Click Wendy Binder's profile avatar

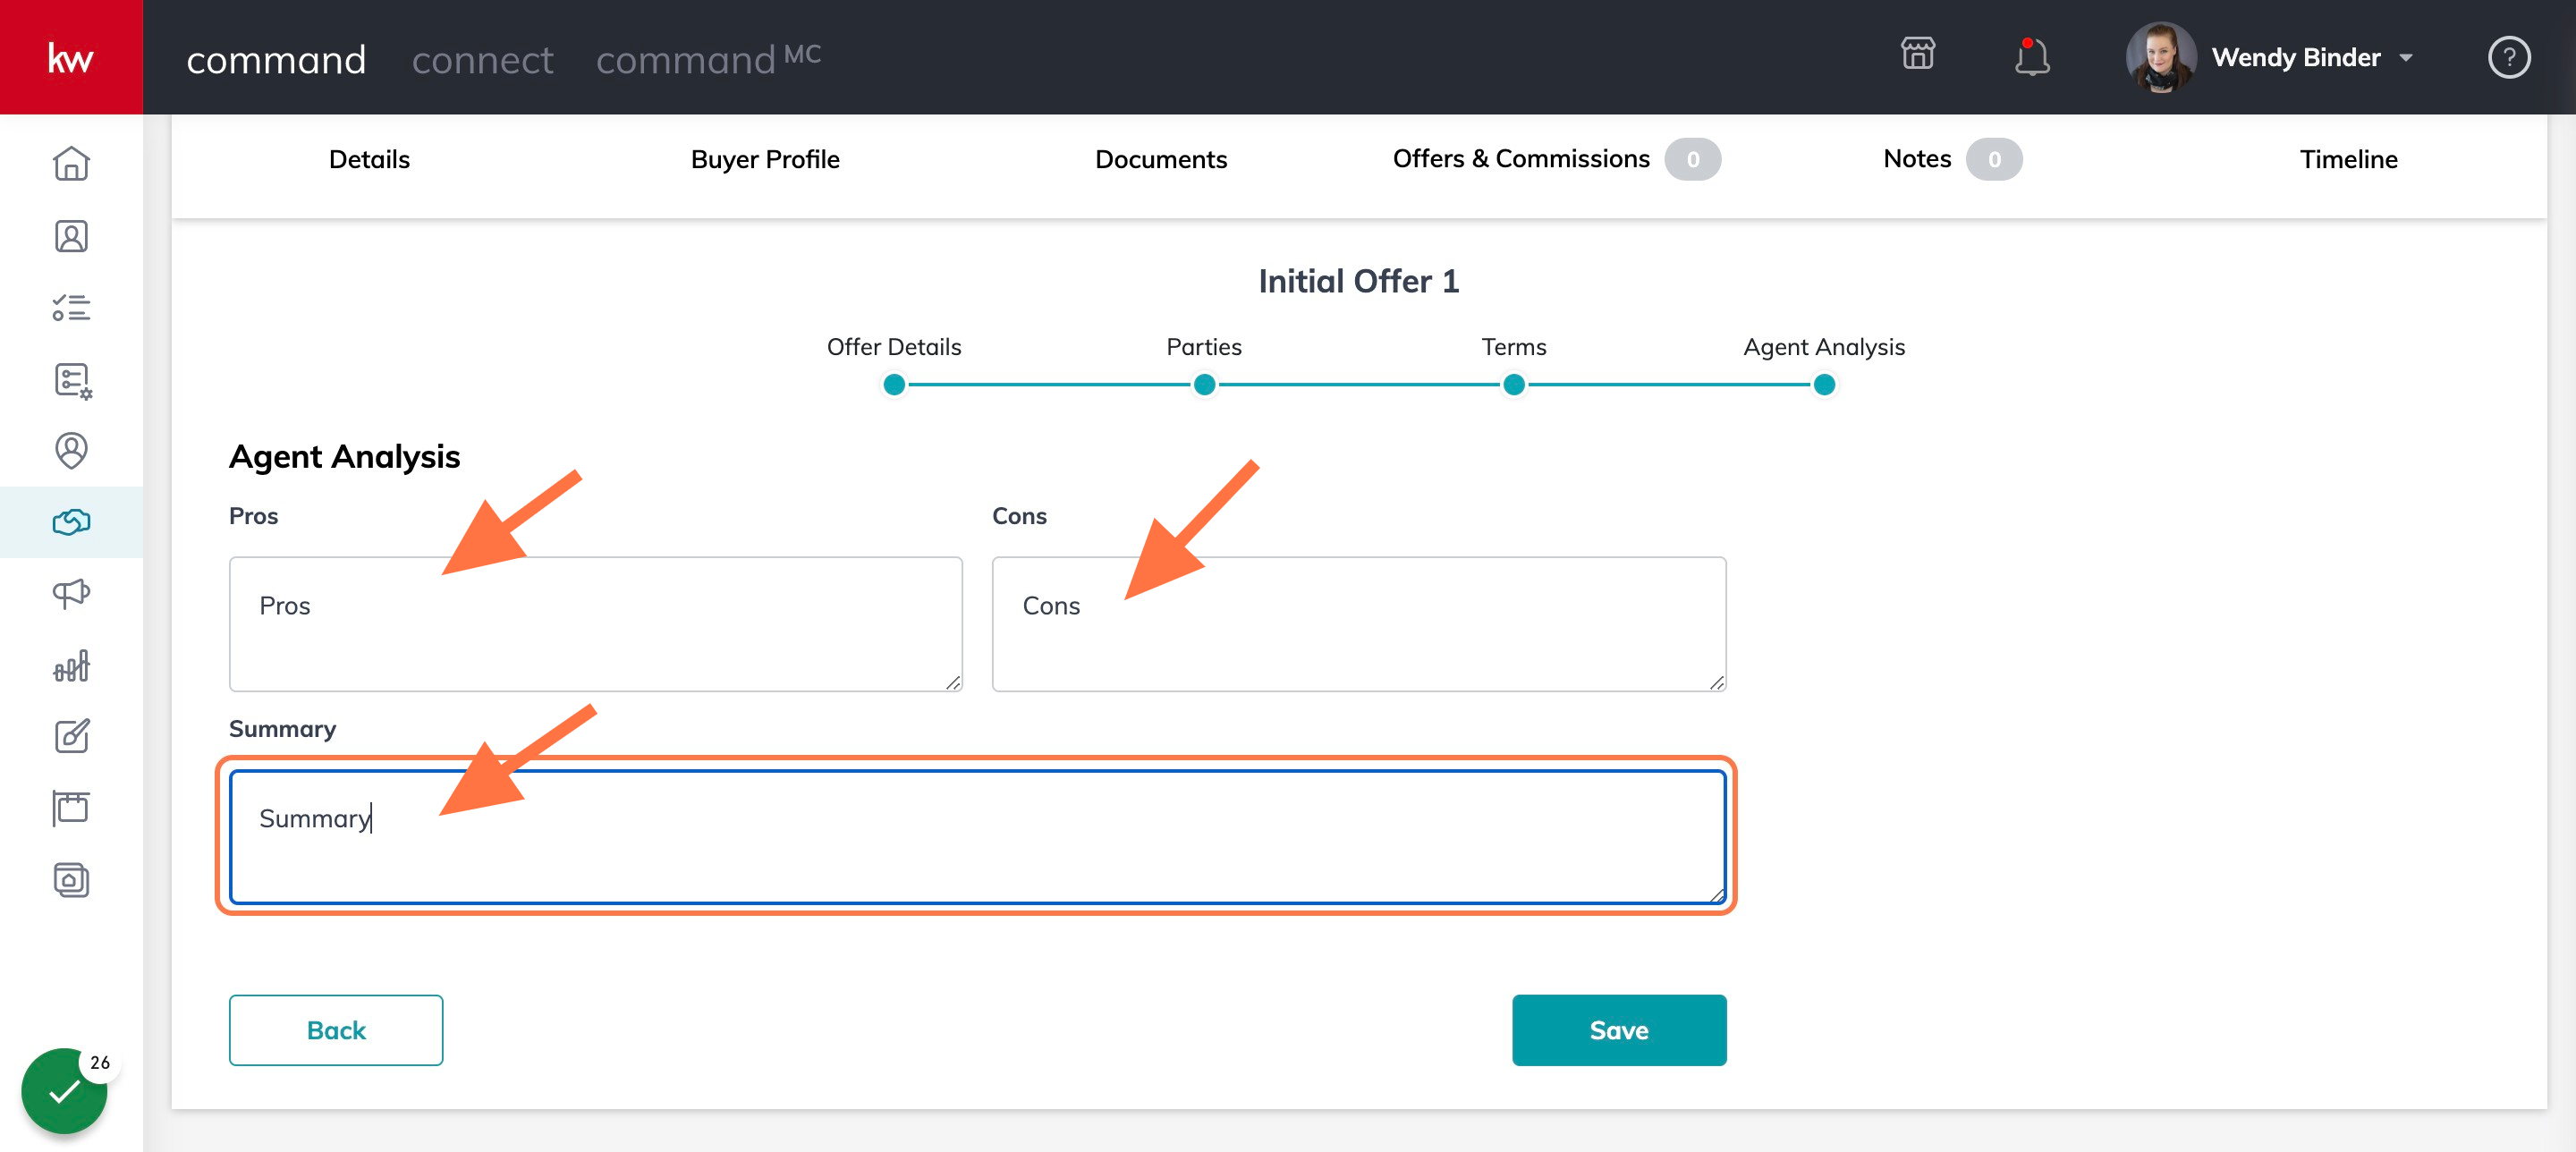pos(2160,57)
